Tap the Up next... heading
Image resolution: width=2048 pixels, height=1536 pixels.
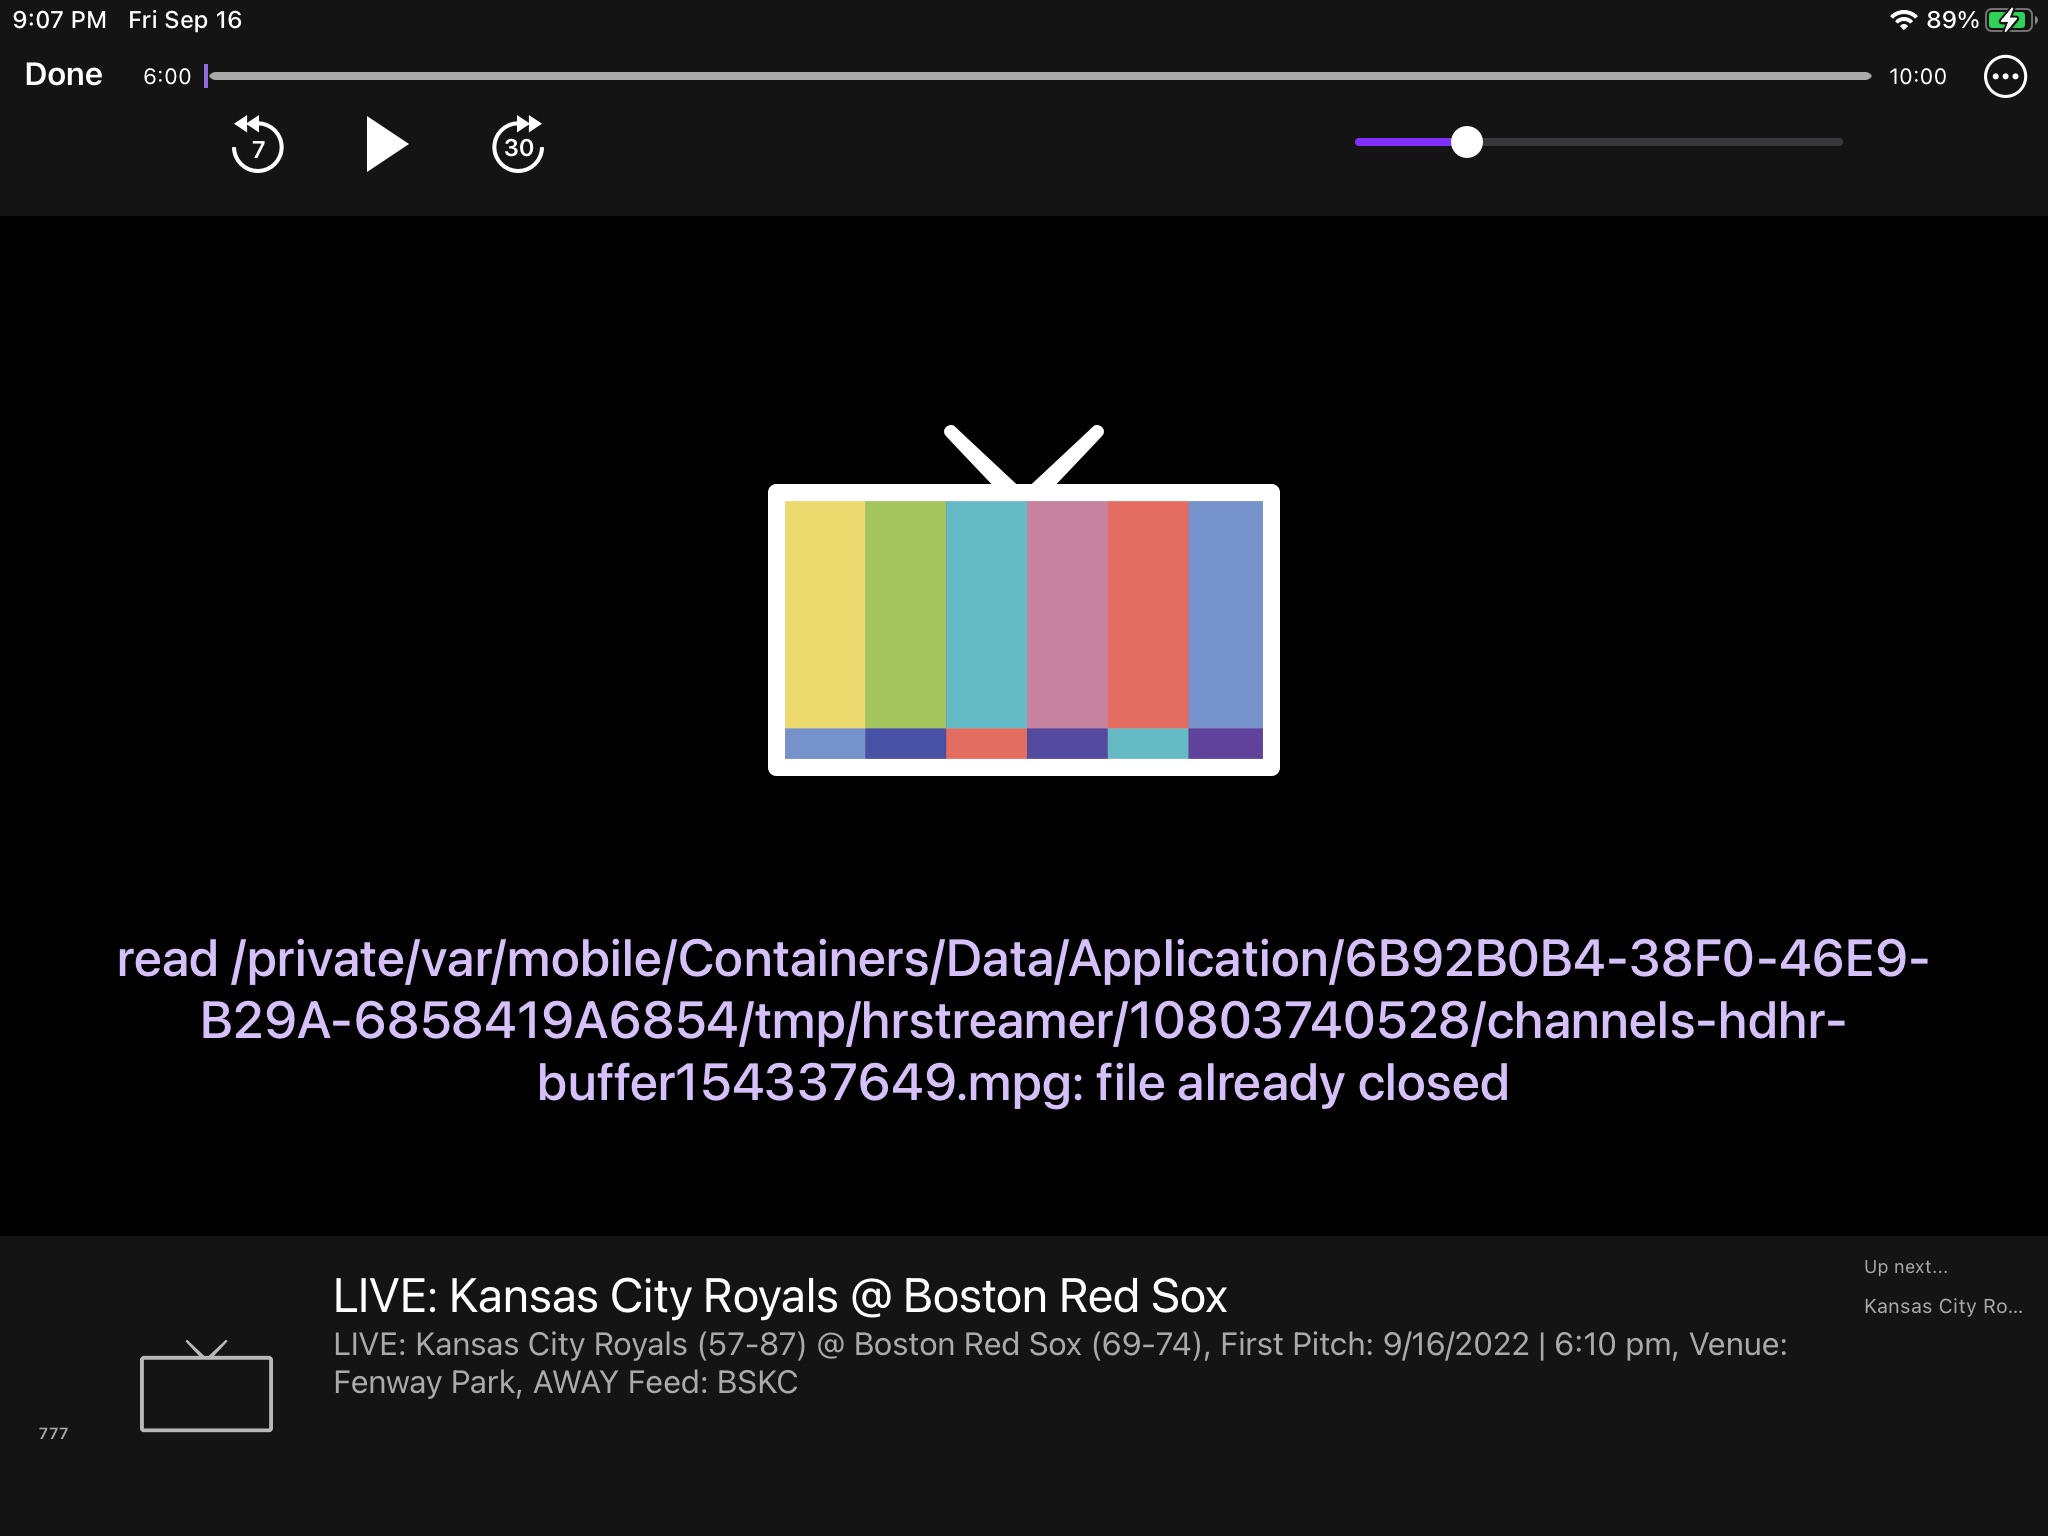(x=1905, y=1267)
